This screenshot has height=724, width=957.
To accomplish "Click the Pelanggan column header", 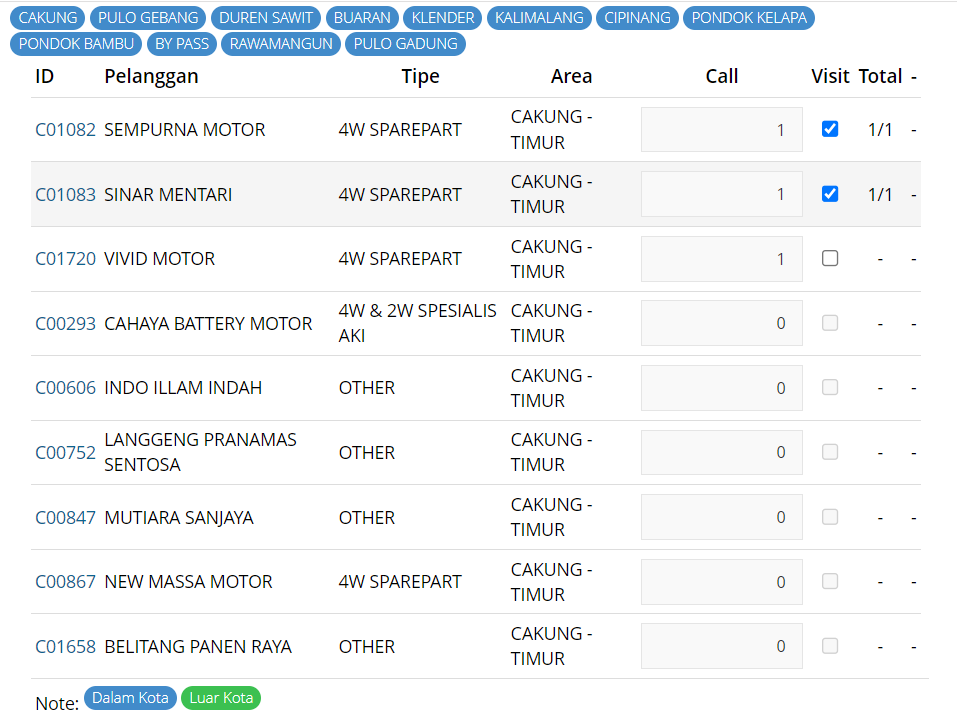I will pyautogui.click(x=151, y=76).
